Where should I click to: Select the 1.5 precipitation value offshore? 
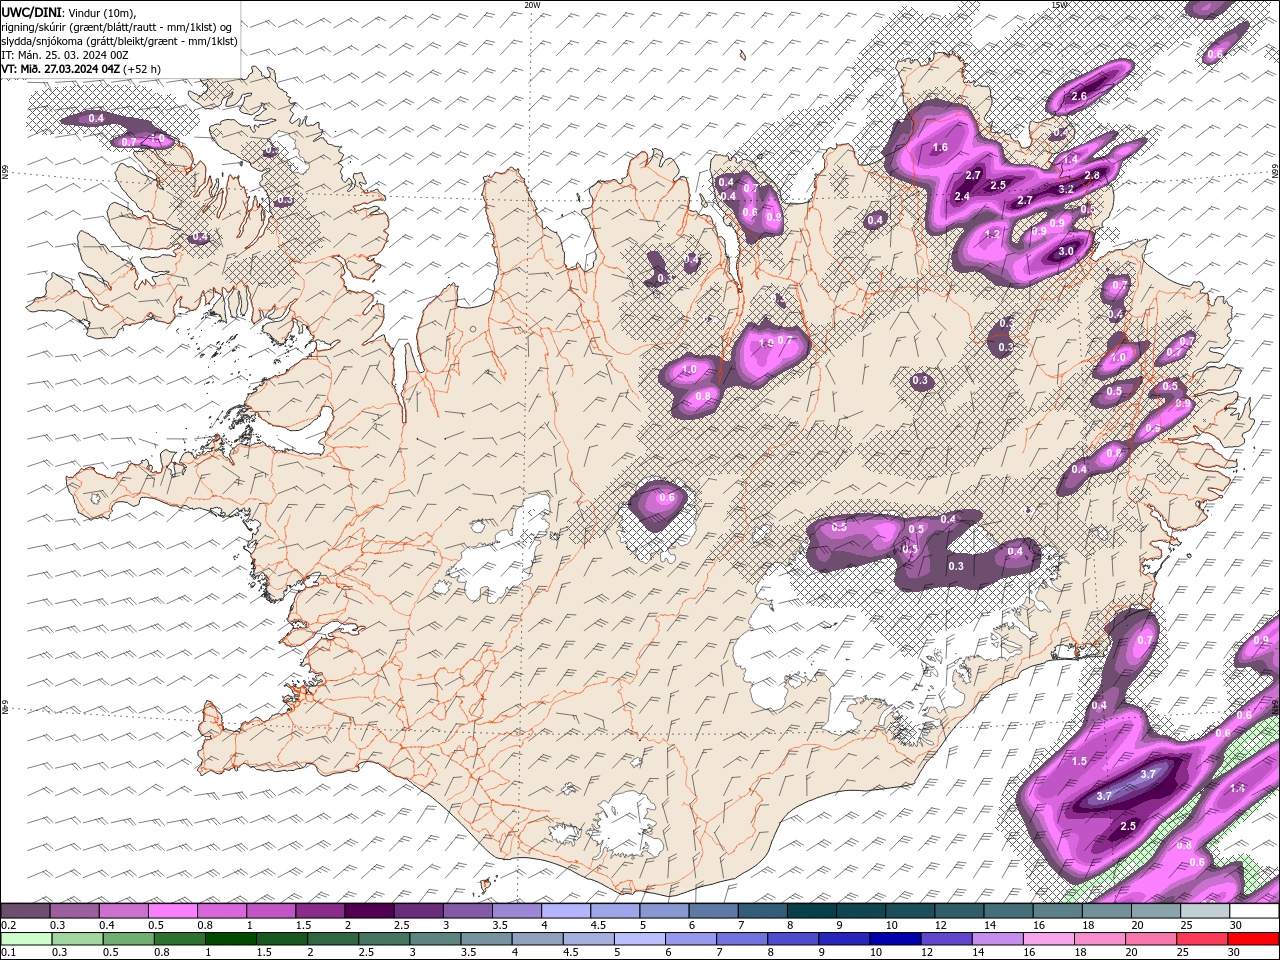(x=1079, y=762)
